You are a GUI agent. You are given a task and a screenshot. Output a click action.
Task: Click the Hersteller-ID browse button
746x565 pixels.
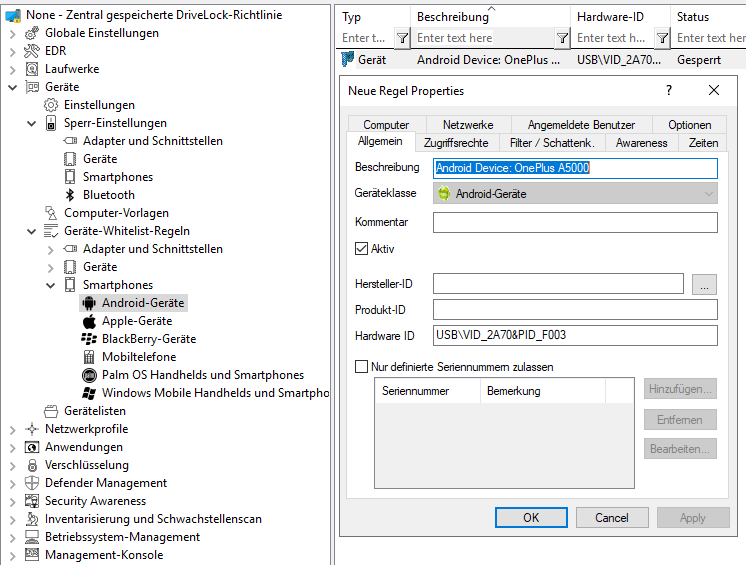(704, 284)
